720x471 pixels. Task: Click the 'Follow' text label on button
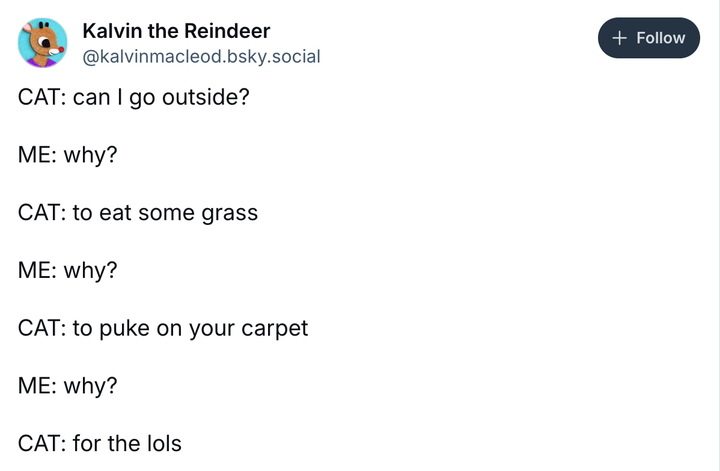click(661, 38)
